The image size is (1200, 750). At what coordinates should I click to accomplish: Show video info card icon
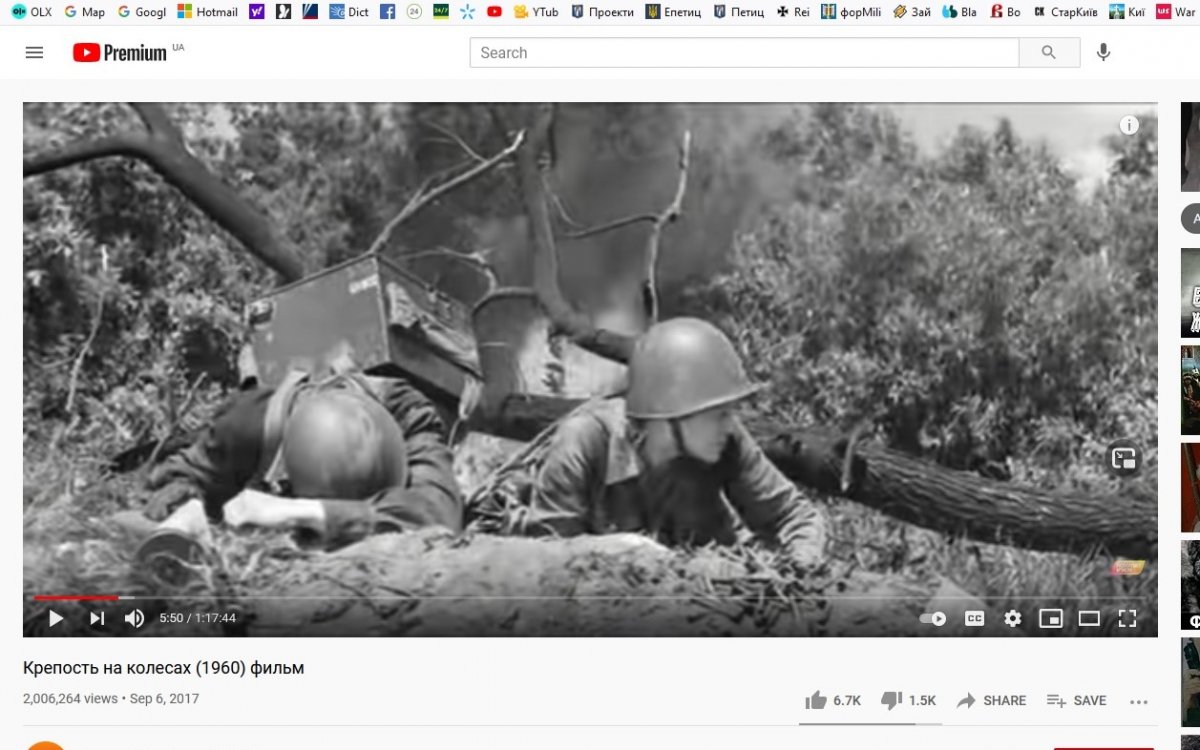coord(1129,125)
